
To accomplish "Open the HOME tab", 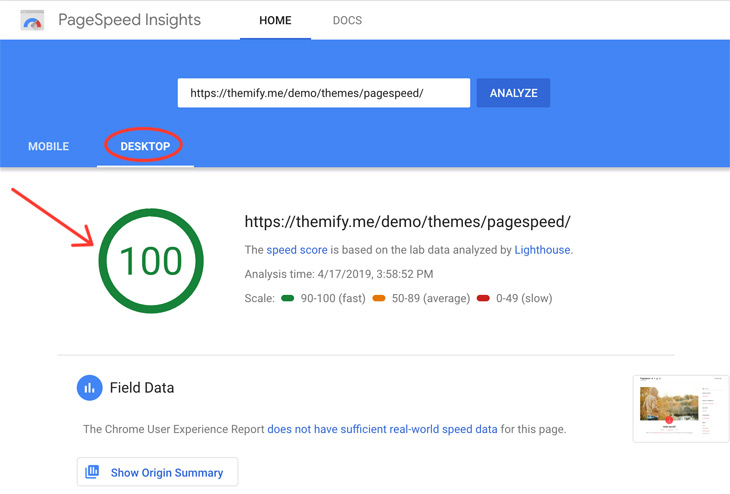I will [275, 20].
